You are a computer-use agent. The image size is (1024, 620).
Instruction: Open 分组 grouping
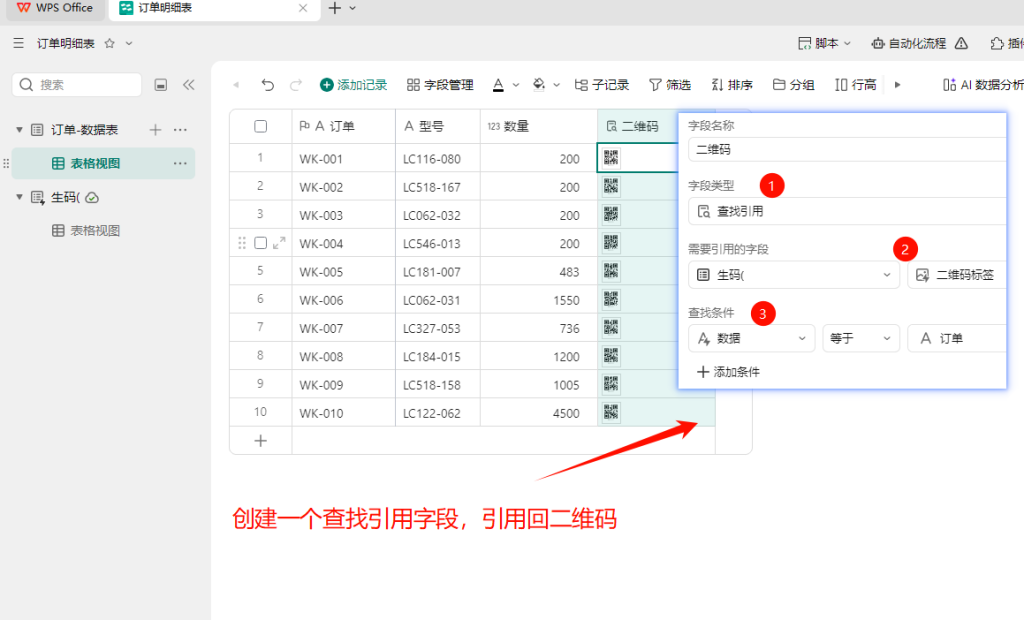click(x=793, y=85)
